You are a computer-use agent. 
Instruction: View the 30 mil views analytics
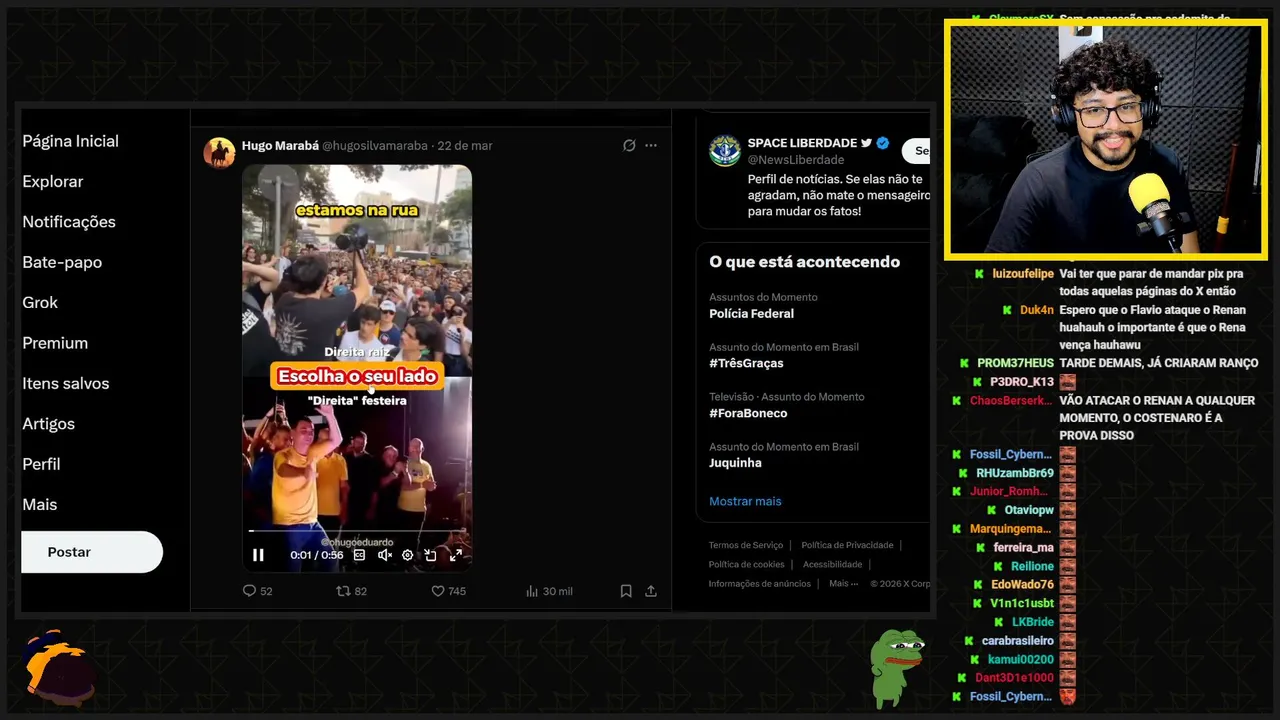549,591
